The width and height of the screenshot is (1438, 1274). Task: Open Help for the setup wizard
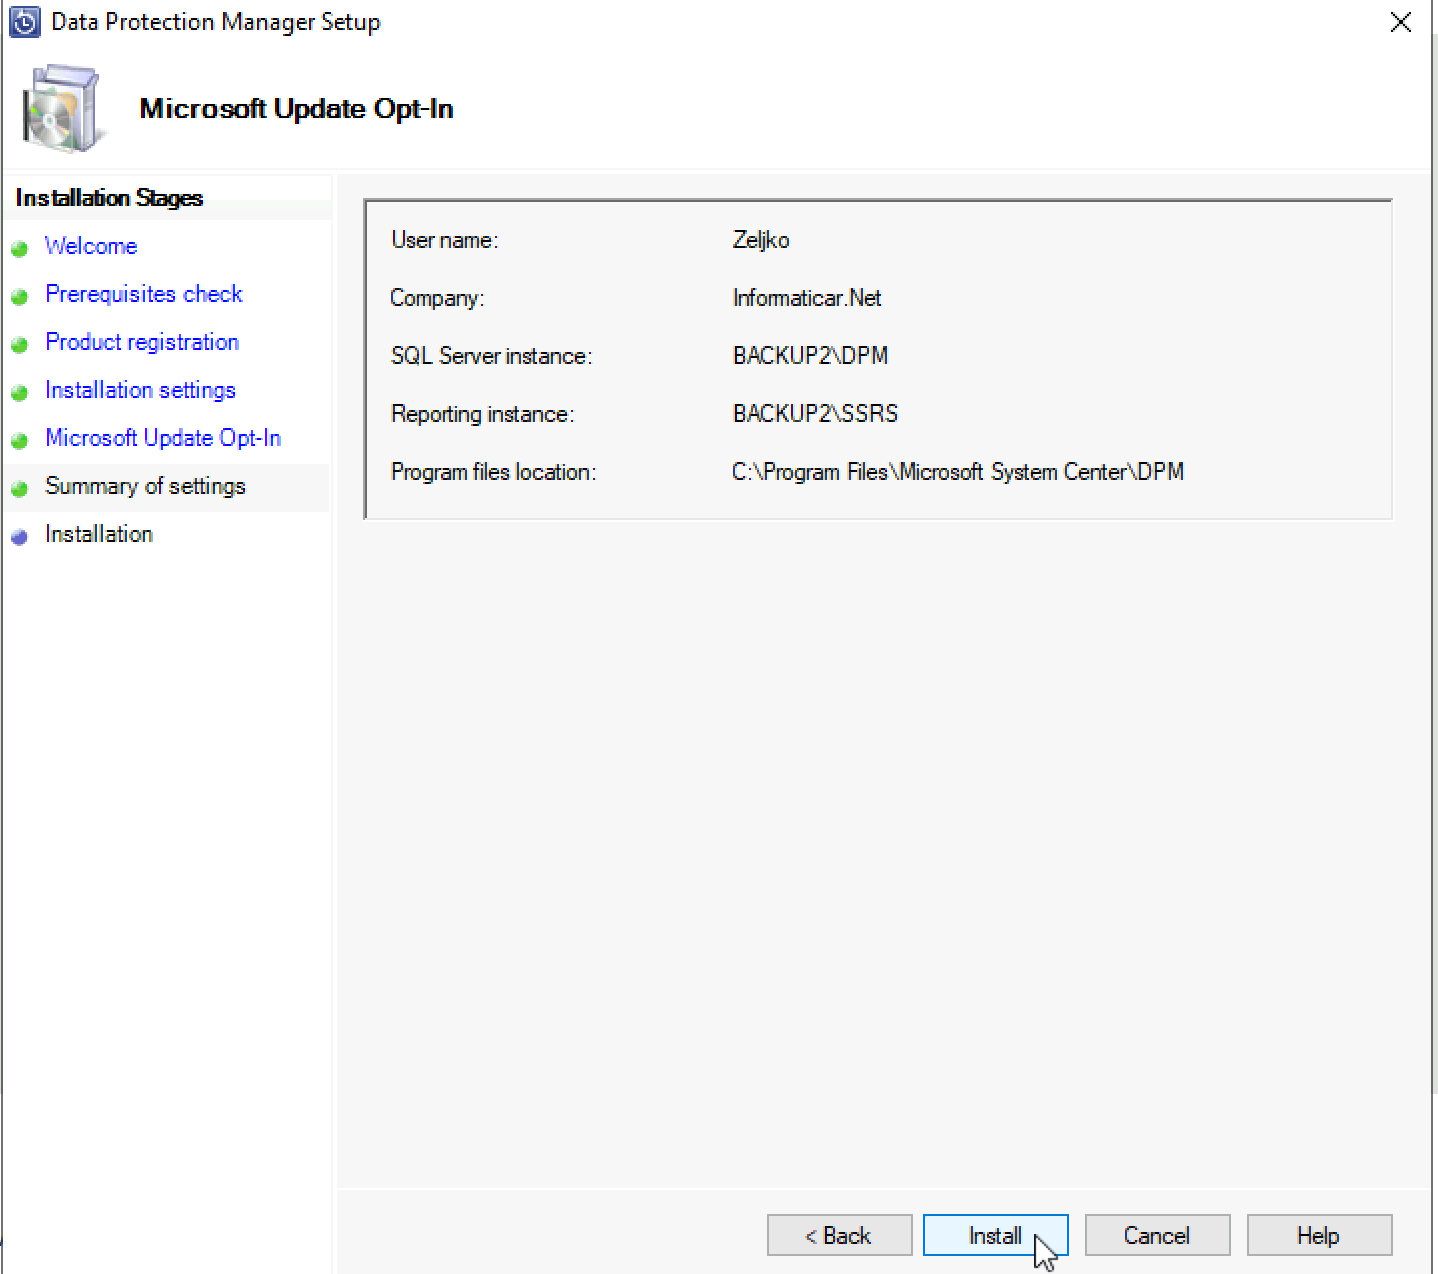tap(1319, 1235)
